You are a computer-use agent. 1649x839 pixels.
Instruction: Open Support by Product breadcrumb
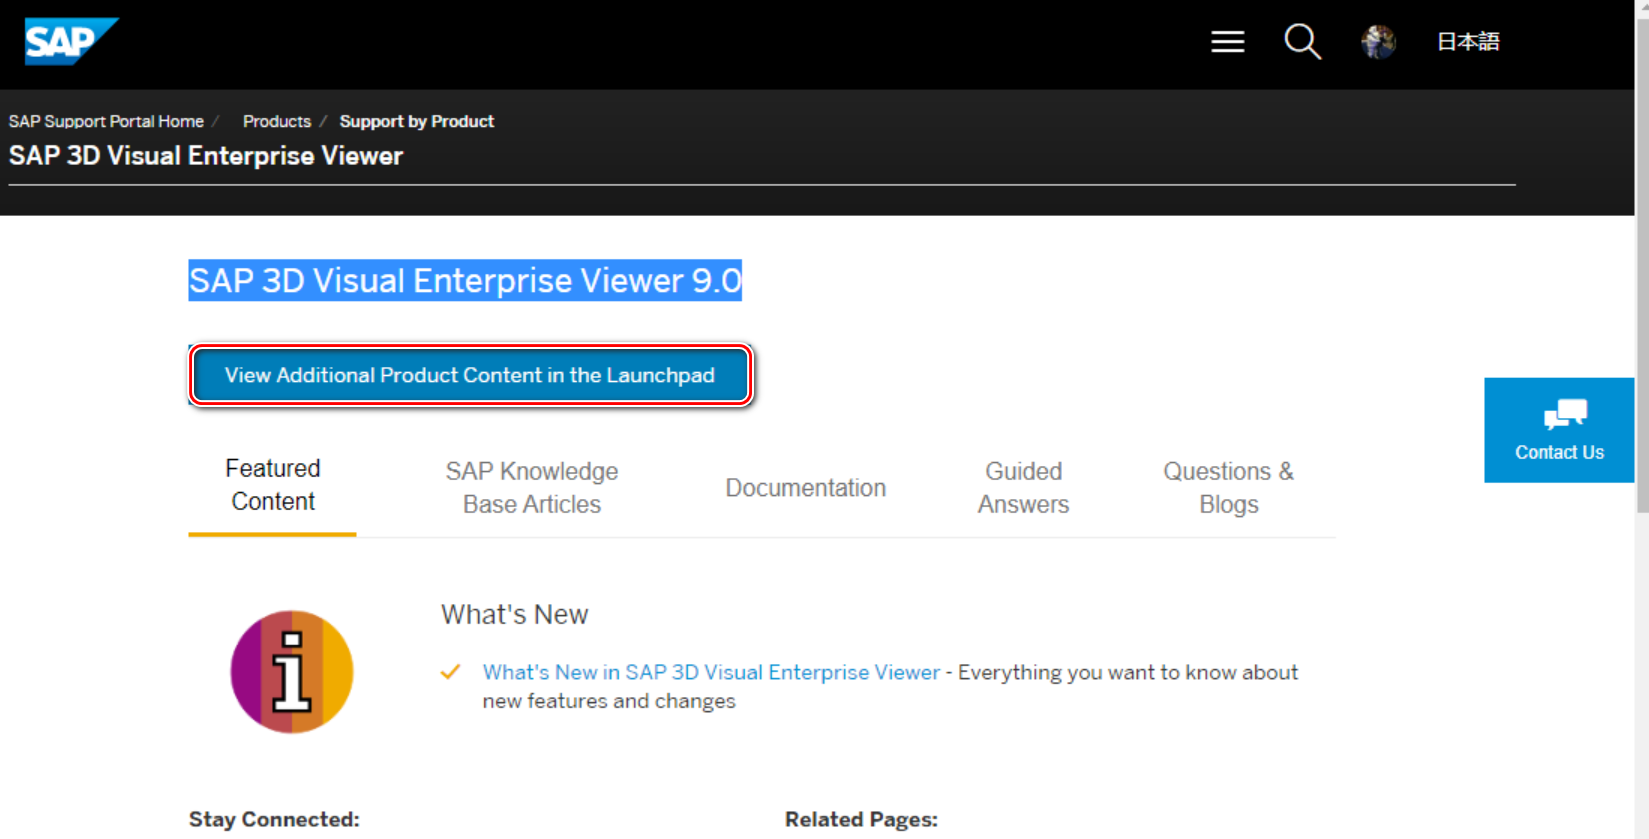click(417, 121)
